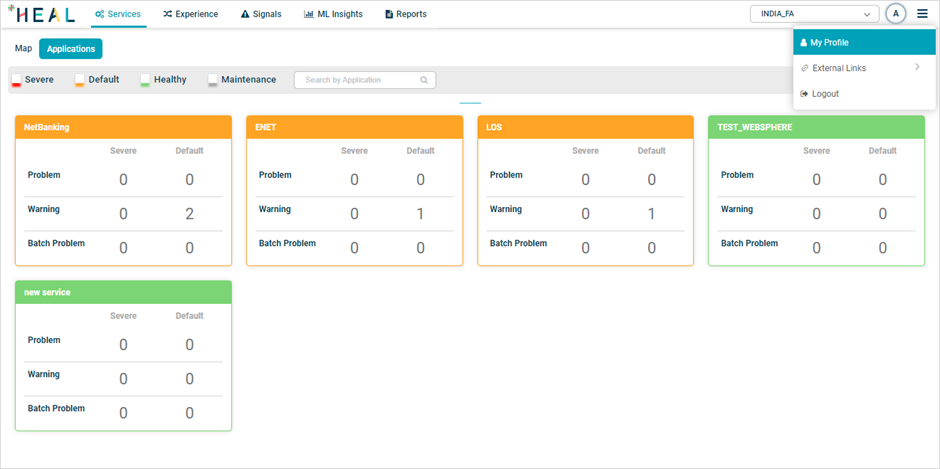Open the INDIA_FA account dropdown
The height and width of the screenshot is (469, 940).
pos(814,14)
